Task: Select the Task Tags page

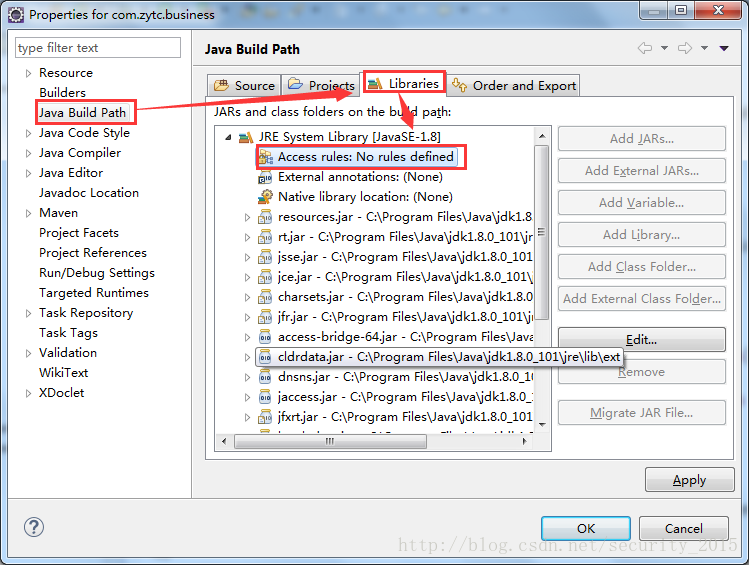Action: (x=68, y=333)
